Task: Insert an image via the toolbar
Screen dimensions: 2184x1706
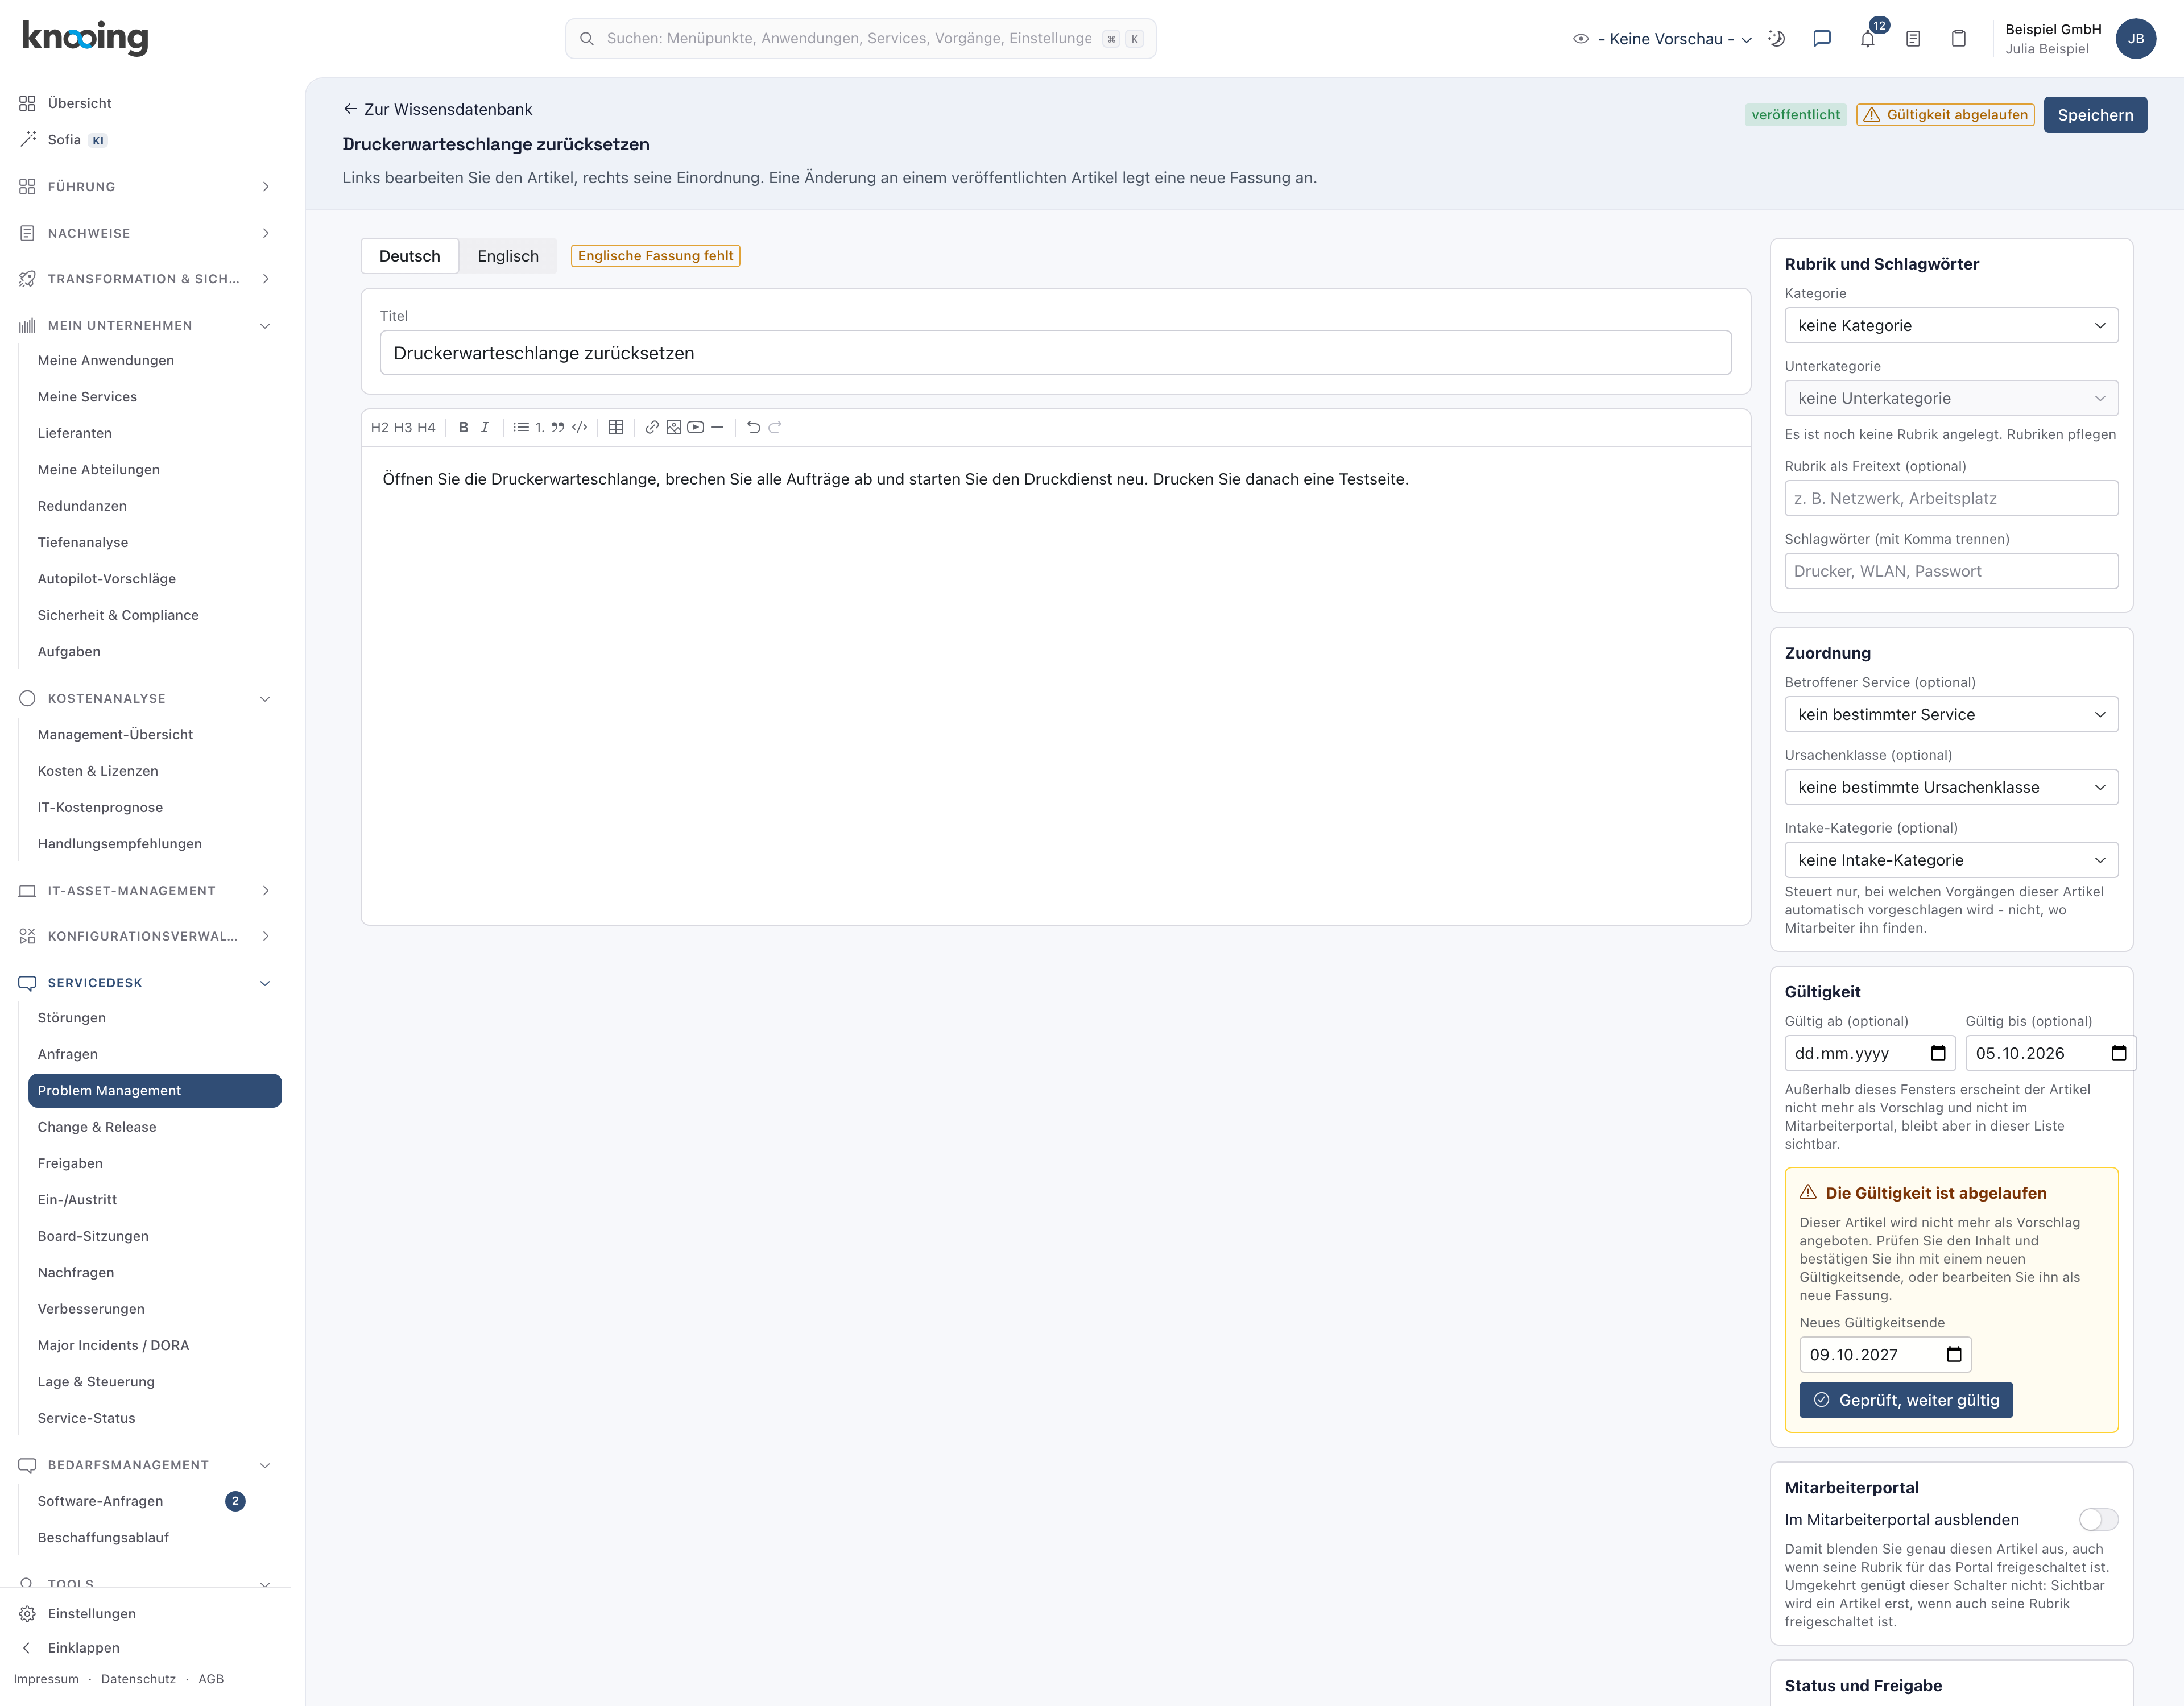Action: point(674,427)
